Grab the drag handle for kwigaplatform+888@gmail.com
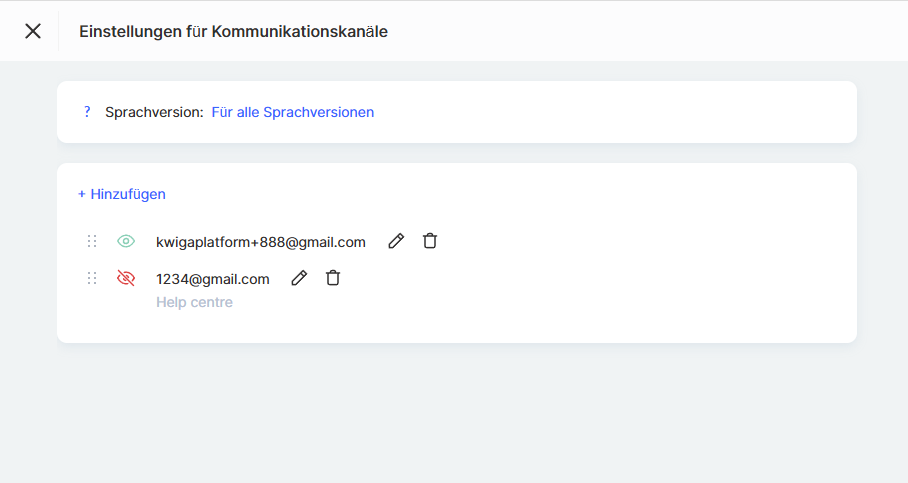 (92, 241)
